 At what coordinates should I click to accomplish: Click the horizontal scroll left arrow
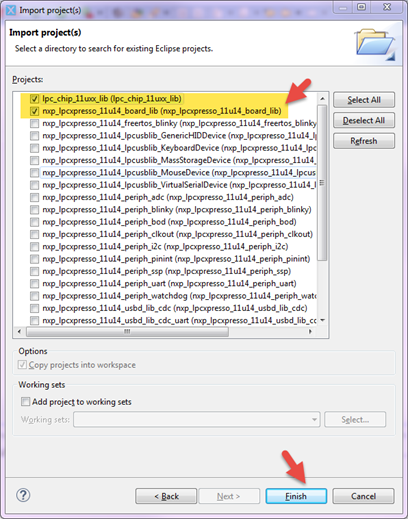pyautogui.click(x=19, y=332)
